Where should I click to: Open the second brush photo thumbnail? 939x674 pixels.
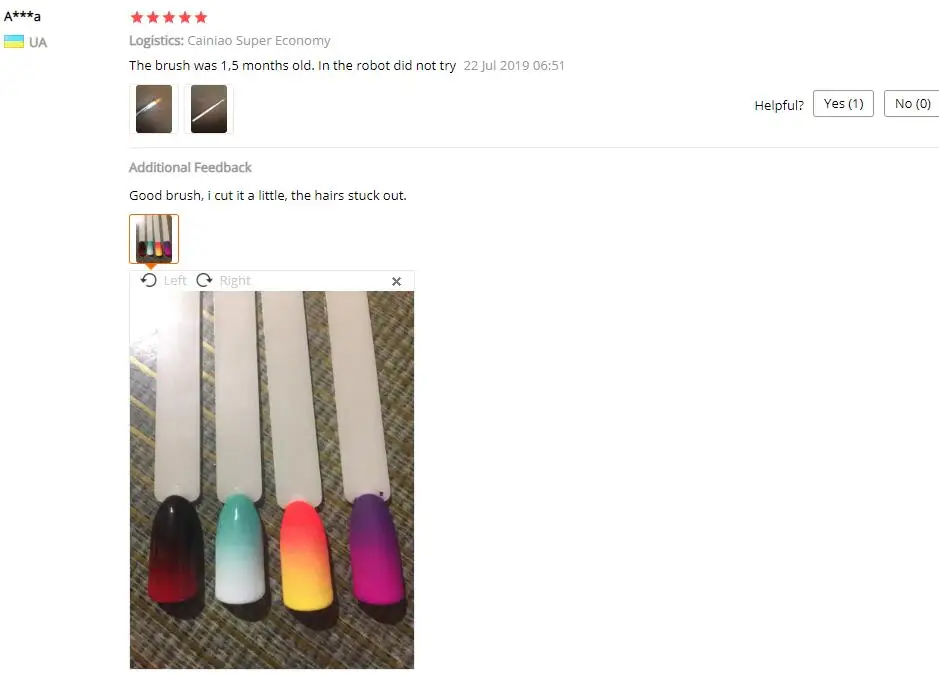(208, 108)
